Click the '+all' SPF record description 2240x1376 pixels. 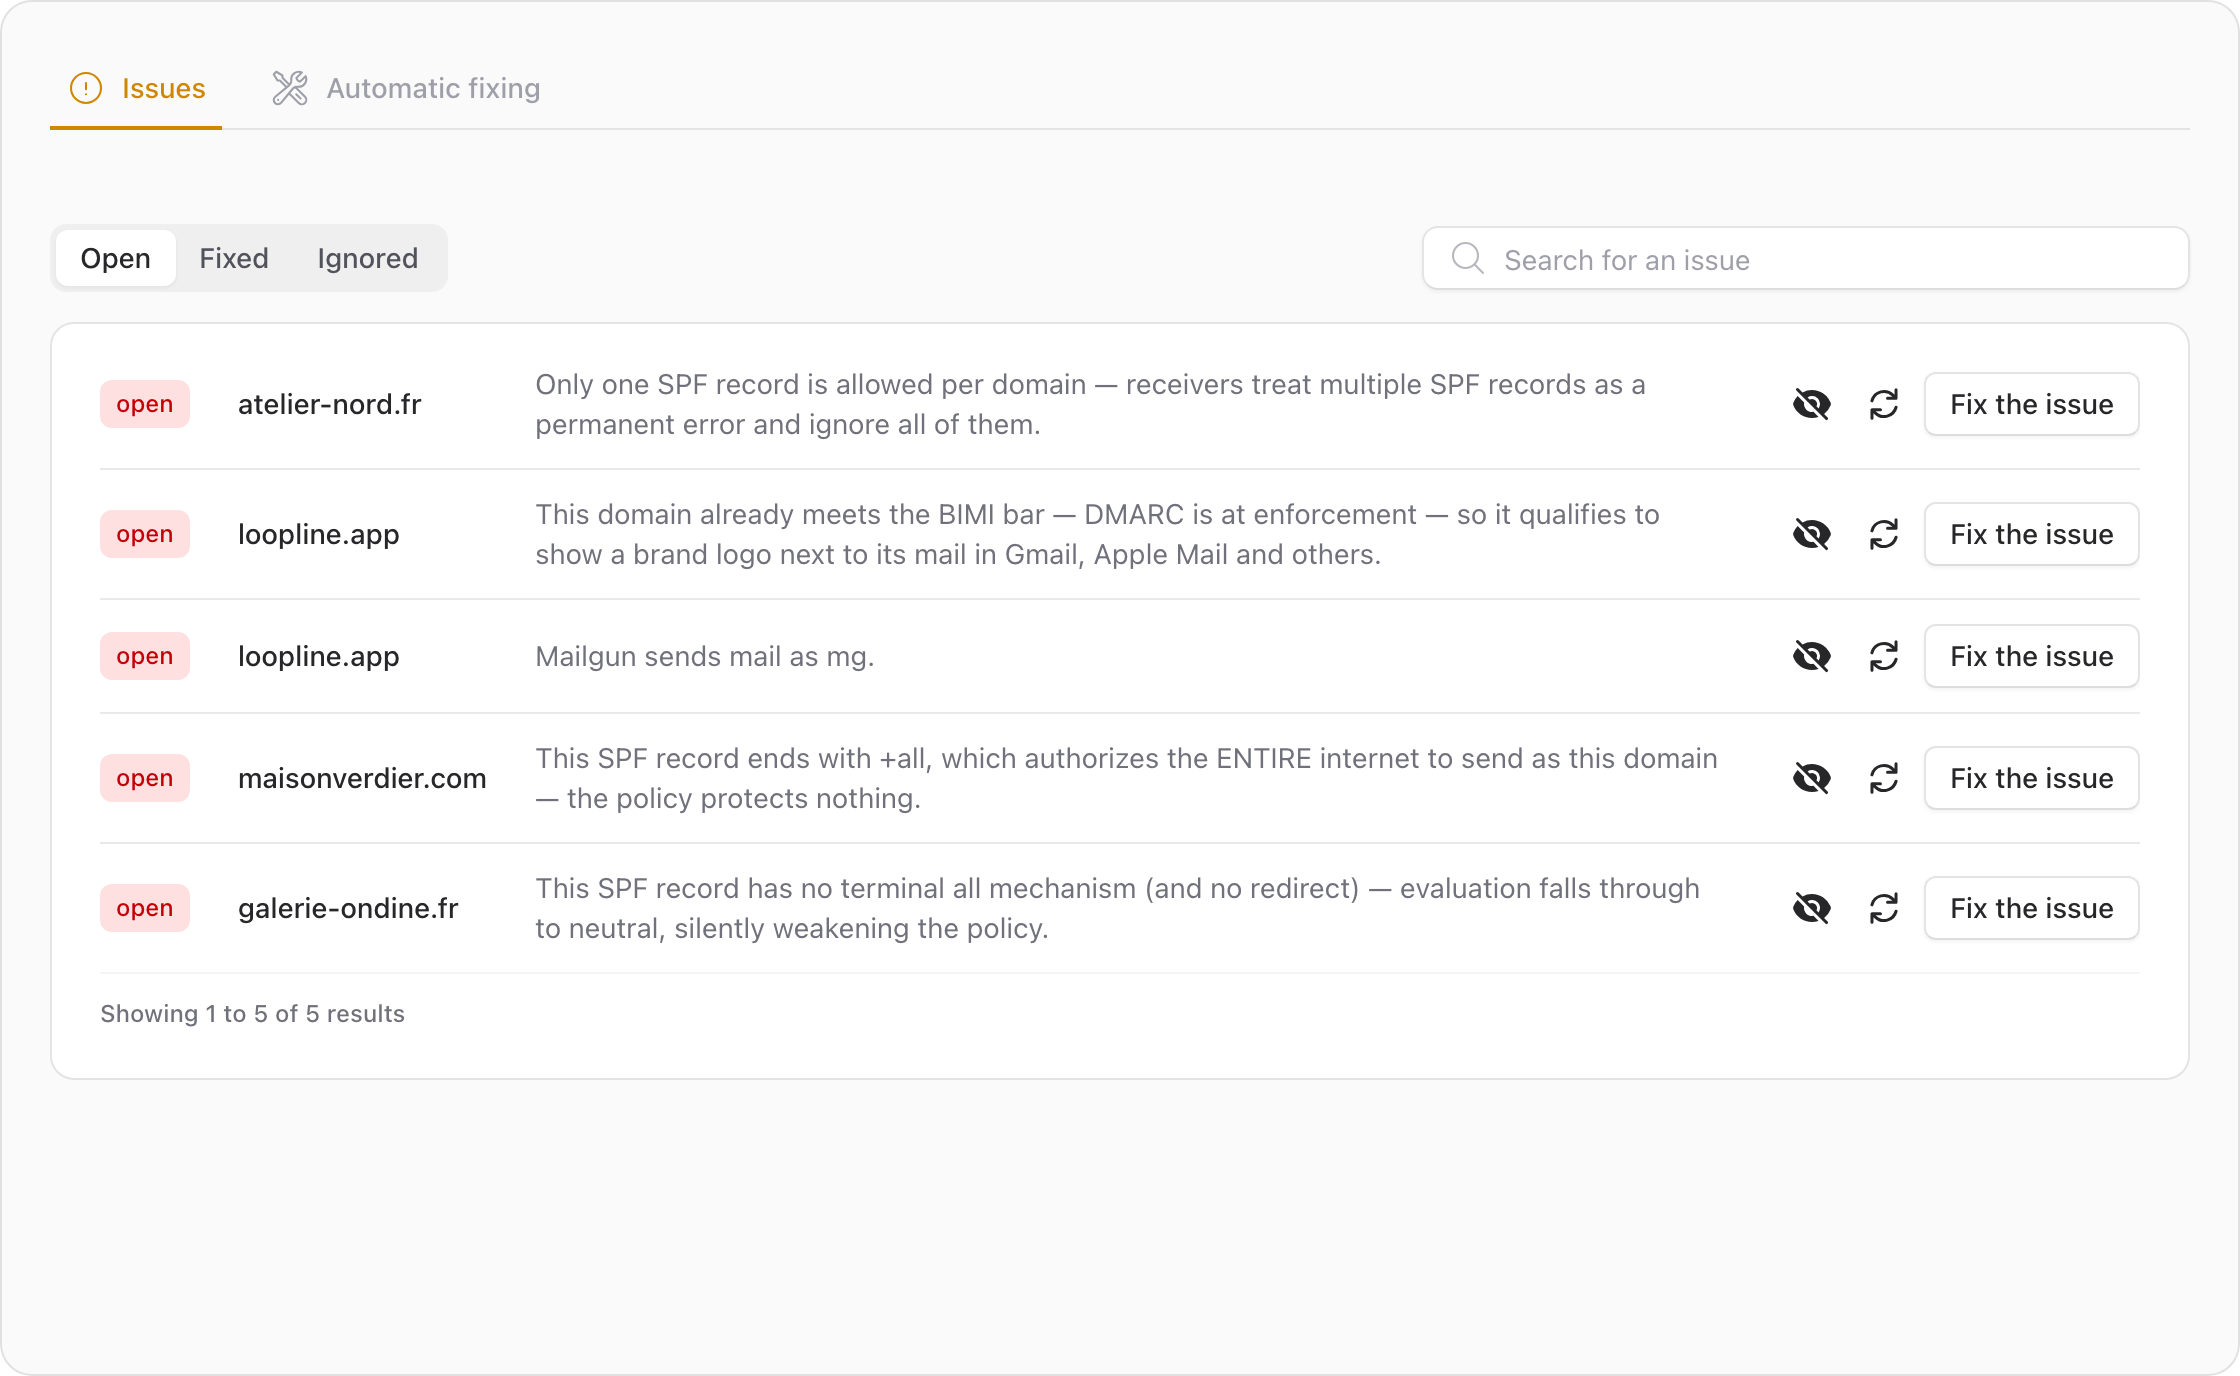(x=1126, y=778)
